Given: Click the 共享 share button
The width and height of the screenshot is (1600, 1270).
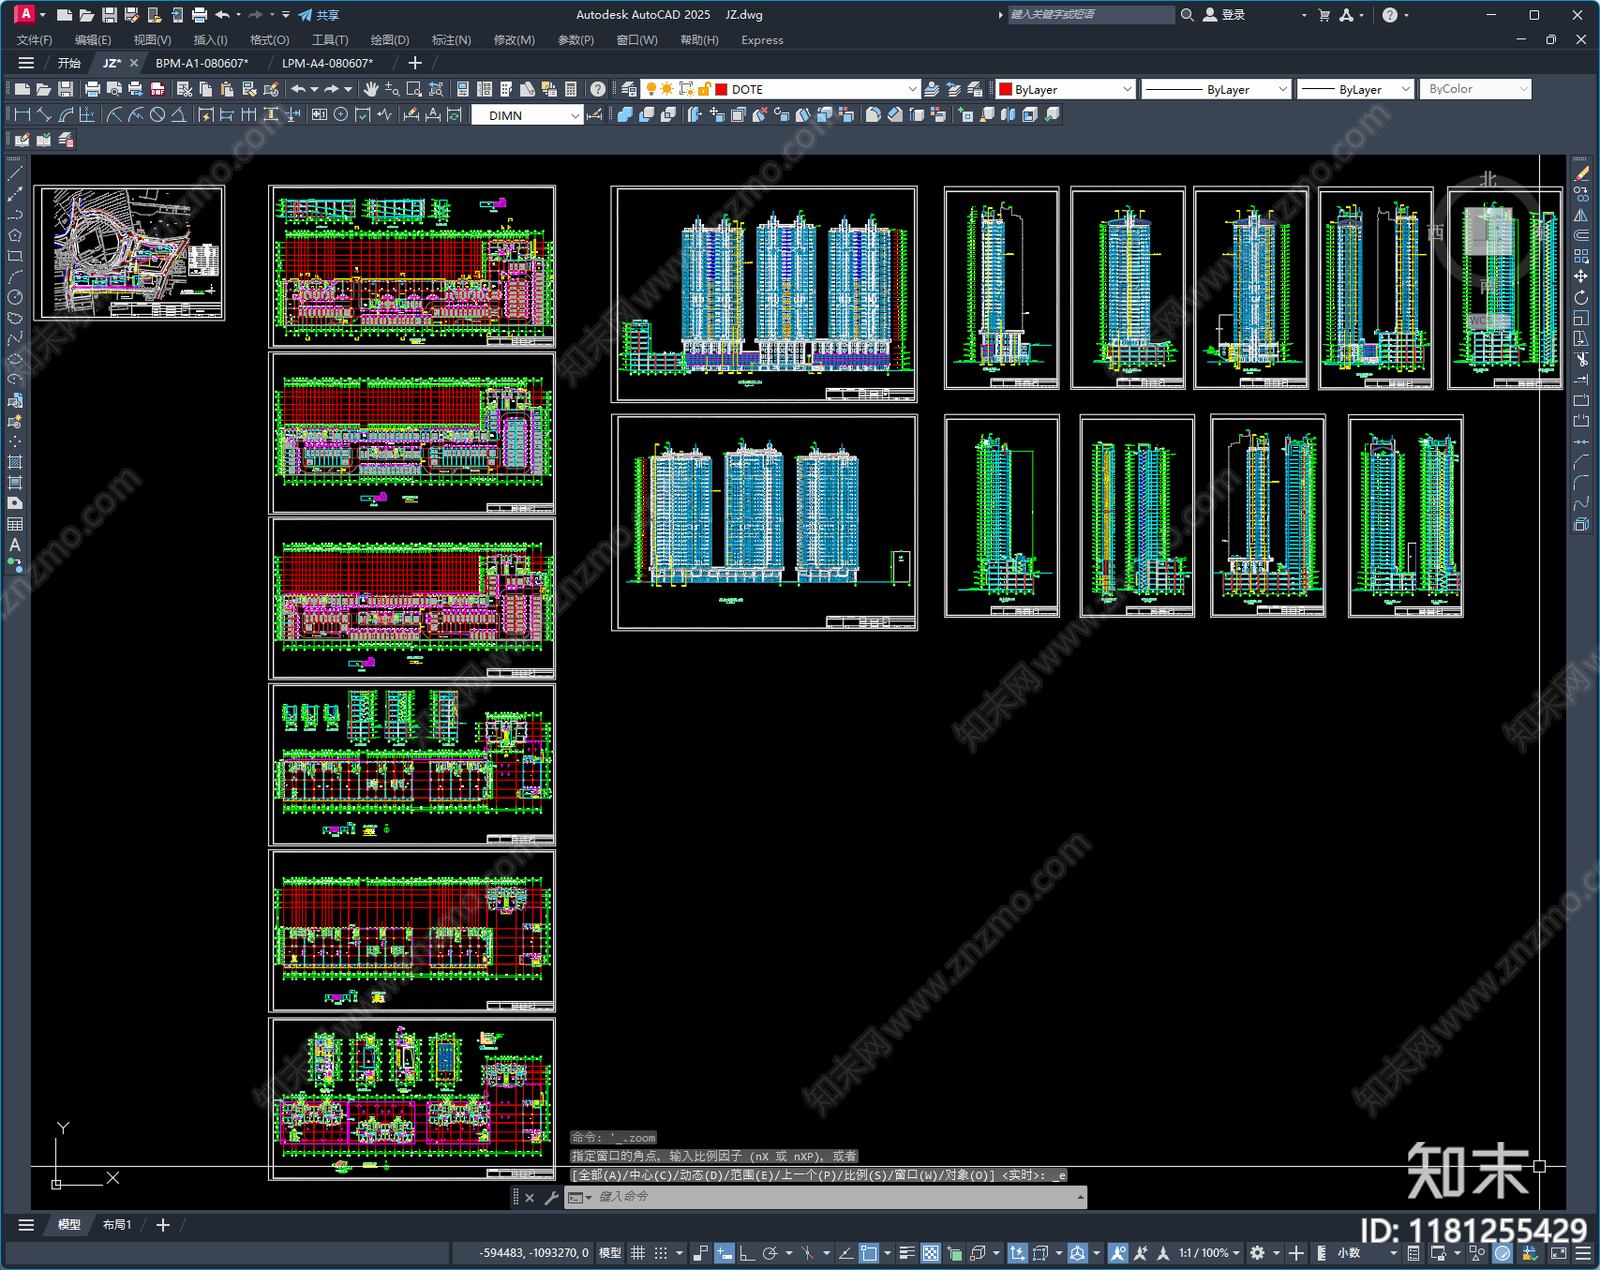Looking at the screenshot, I should coord(319,15).
